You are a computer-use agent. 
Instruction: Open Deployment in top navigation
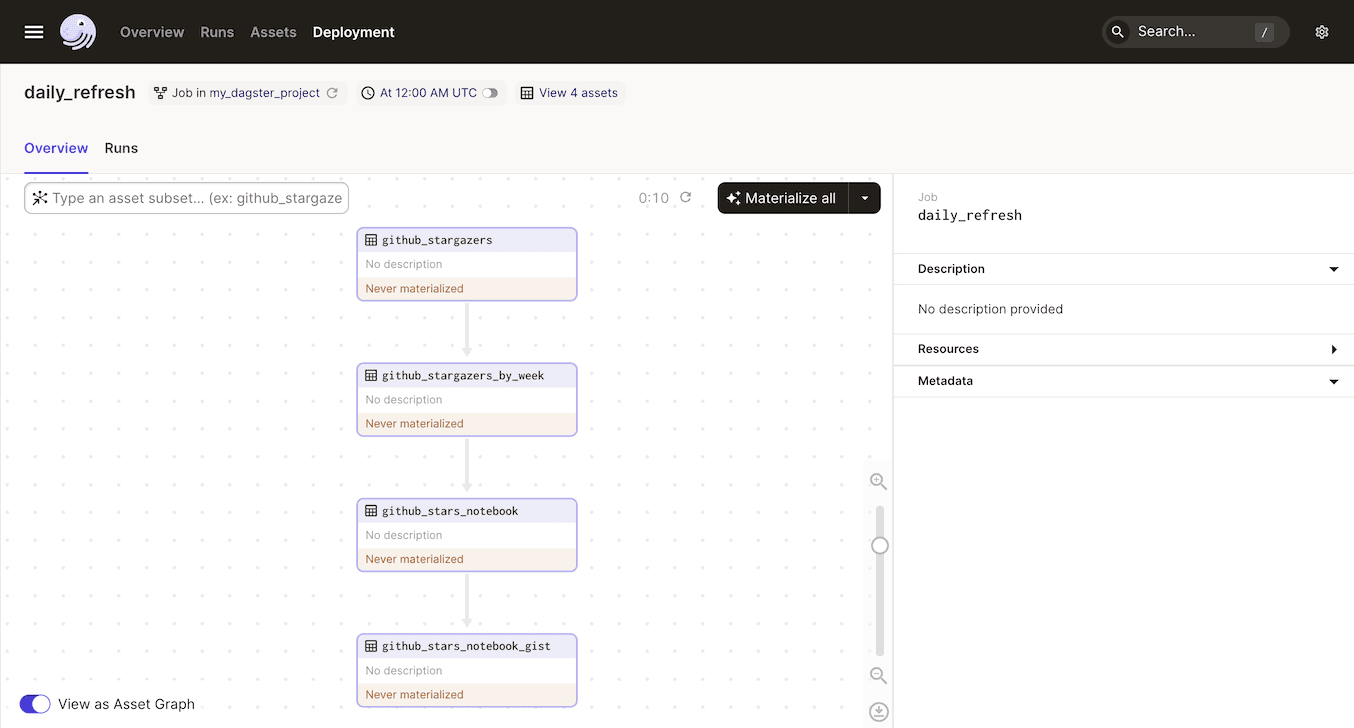(354, 32)
